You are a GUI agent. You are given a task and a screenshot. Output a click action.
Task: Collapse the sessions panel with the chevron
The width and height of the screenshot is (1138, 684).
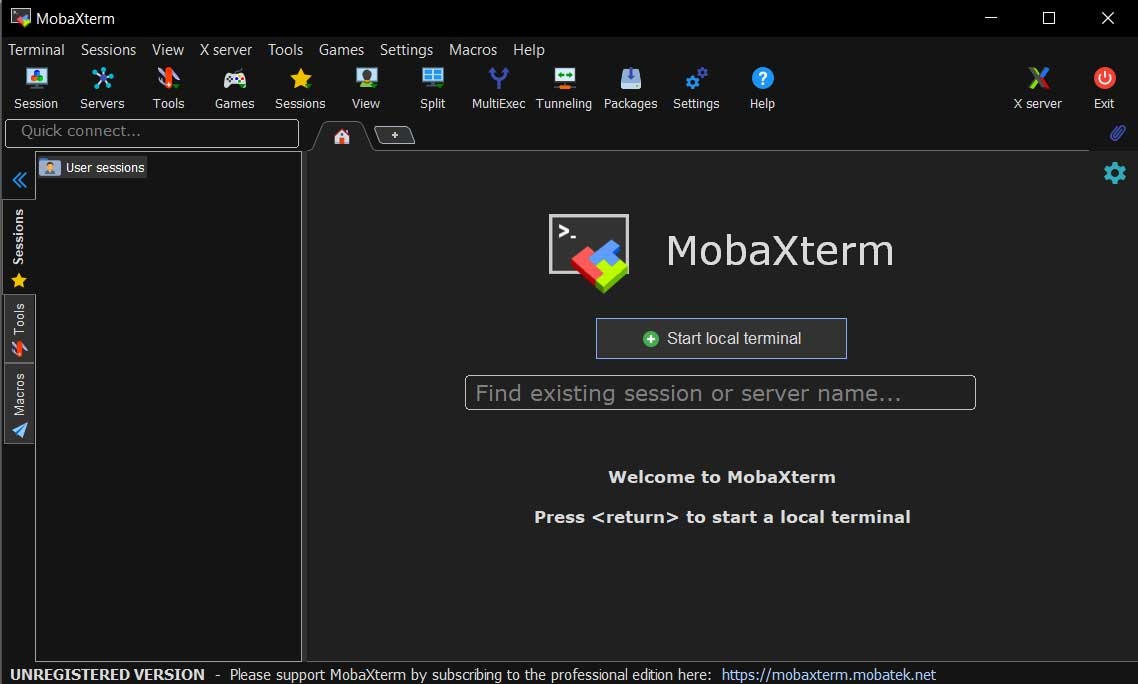coord(19,179)
